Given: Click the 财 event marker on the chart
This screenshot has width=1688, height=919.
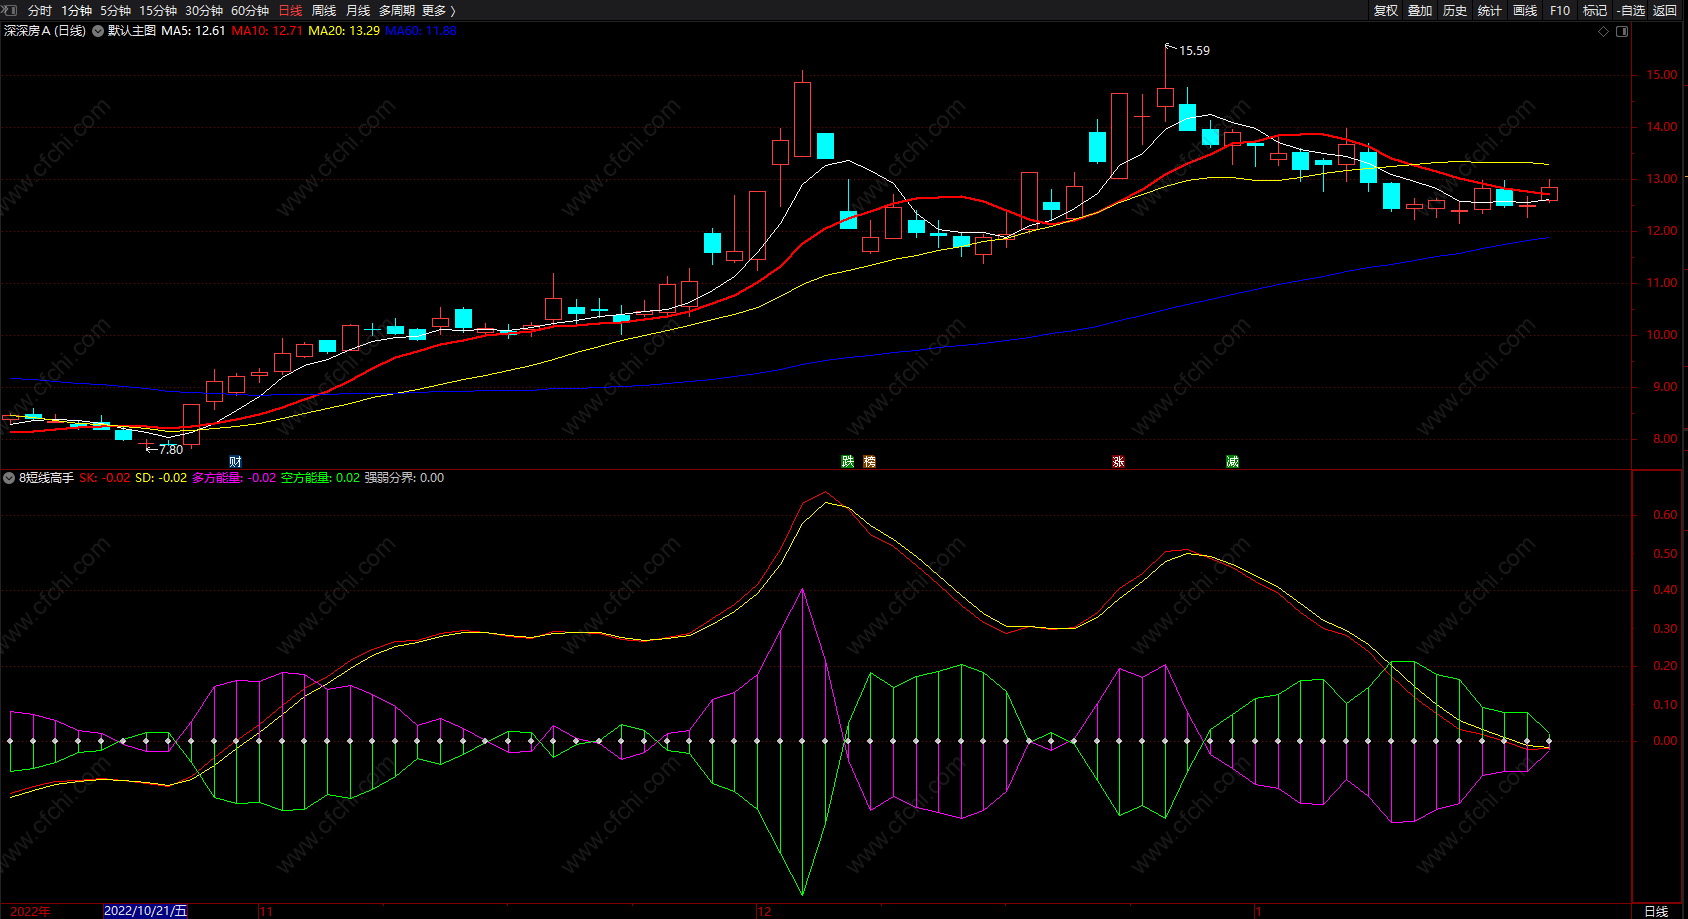Looking at the screenshot, I should [235, 461].
